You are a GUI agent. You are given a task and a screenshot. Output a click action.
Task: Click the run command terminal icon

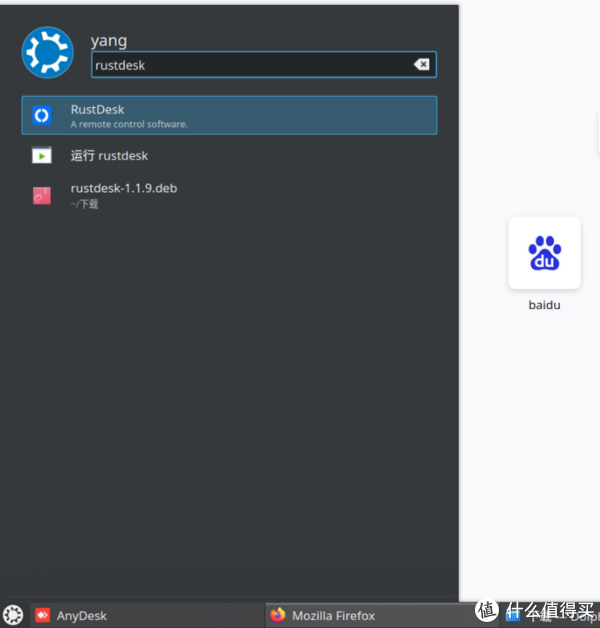coord(42,155)
